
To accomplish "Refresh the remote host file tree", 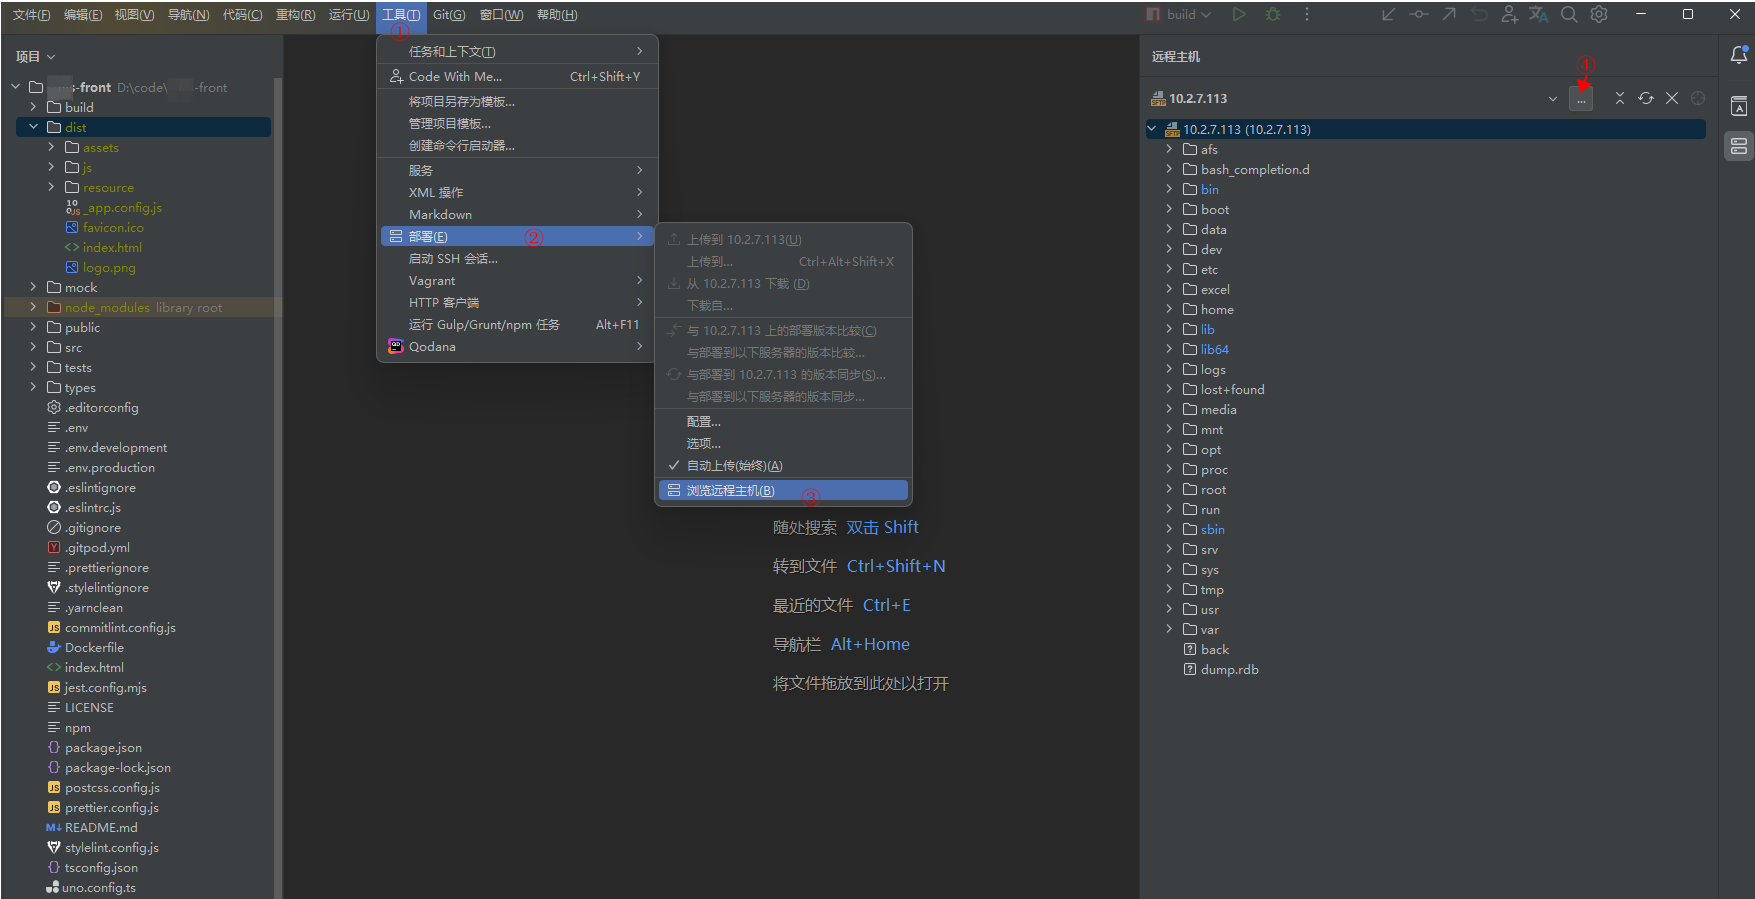I will click(1646, 98).
